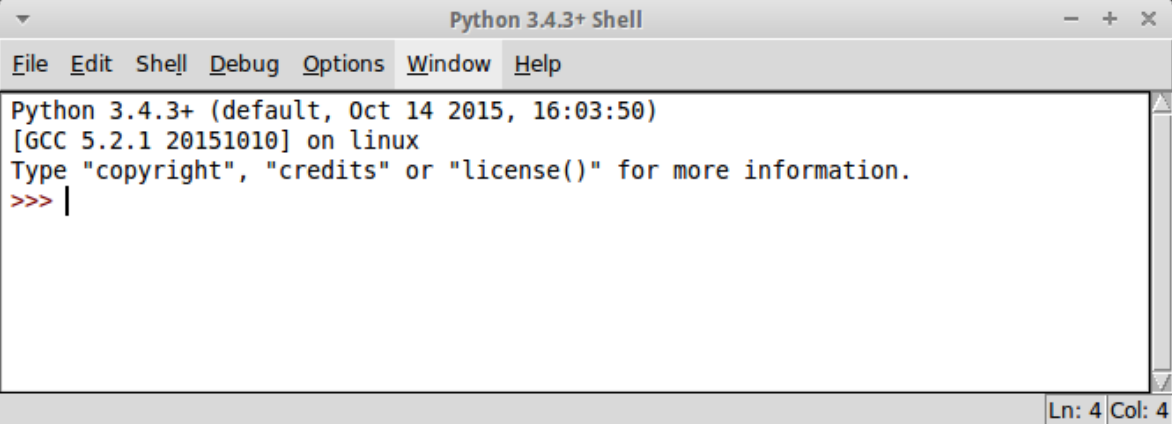Open the Help menu
1172x424 pixels.
(x=537, y=65)
